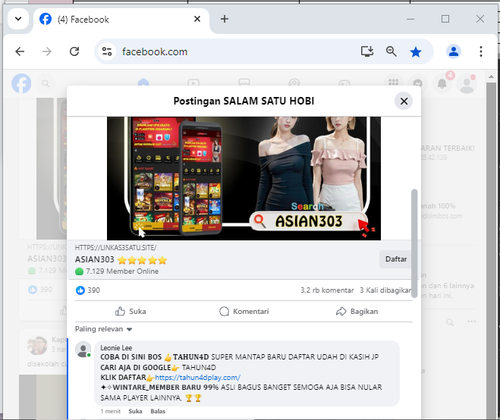This screenshot has height=420, width=500.
Task: Open Leonie Lee commenter name
Action: pyautogui.click(x=116, y=348)
